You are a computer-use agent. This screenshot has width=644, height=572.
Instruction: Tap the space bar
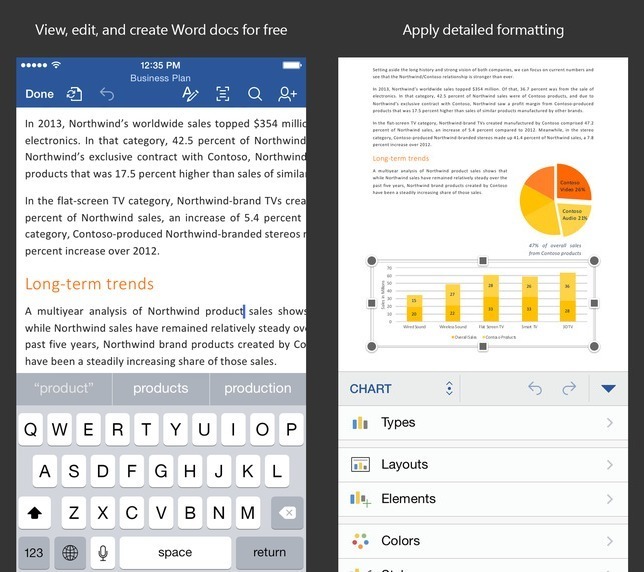[x=175, y=553]
